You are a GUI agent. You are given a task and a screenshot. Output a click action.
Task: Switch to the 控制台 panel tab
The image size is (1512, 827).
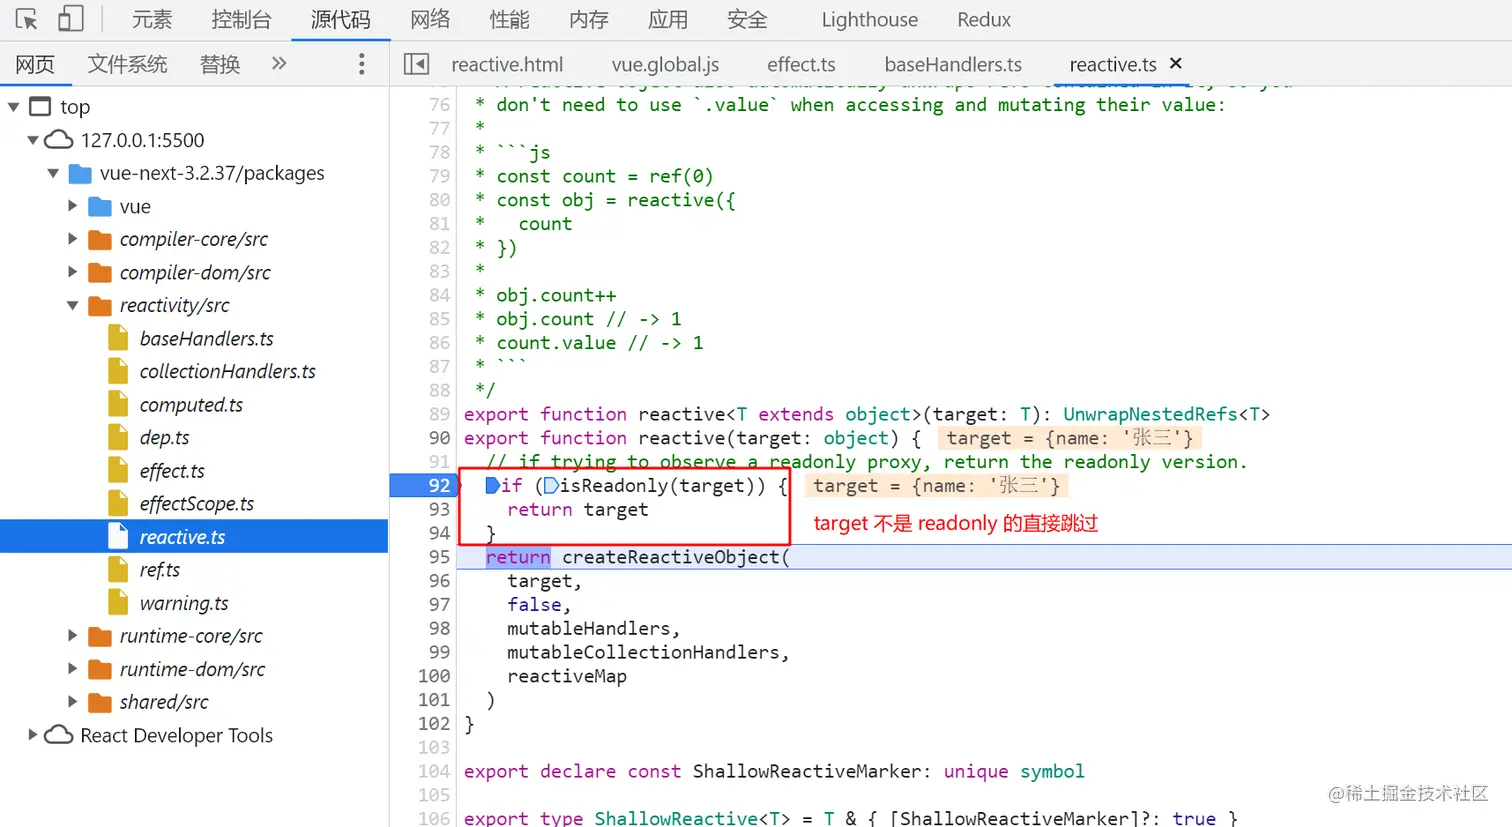(x=241, y=19)
